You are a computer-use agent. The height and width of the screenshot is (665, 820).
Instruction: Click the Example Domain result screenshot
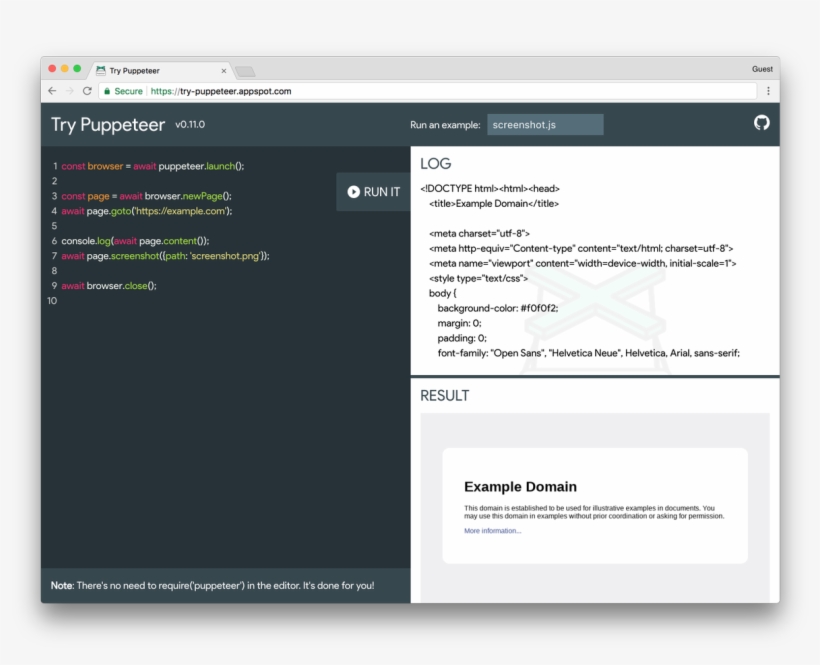point(594,505)
